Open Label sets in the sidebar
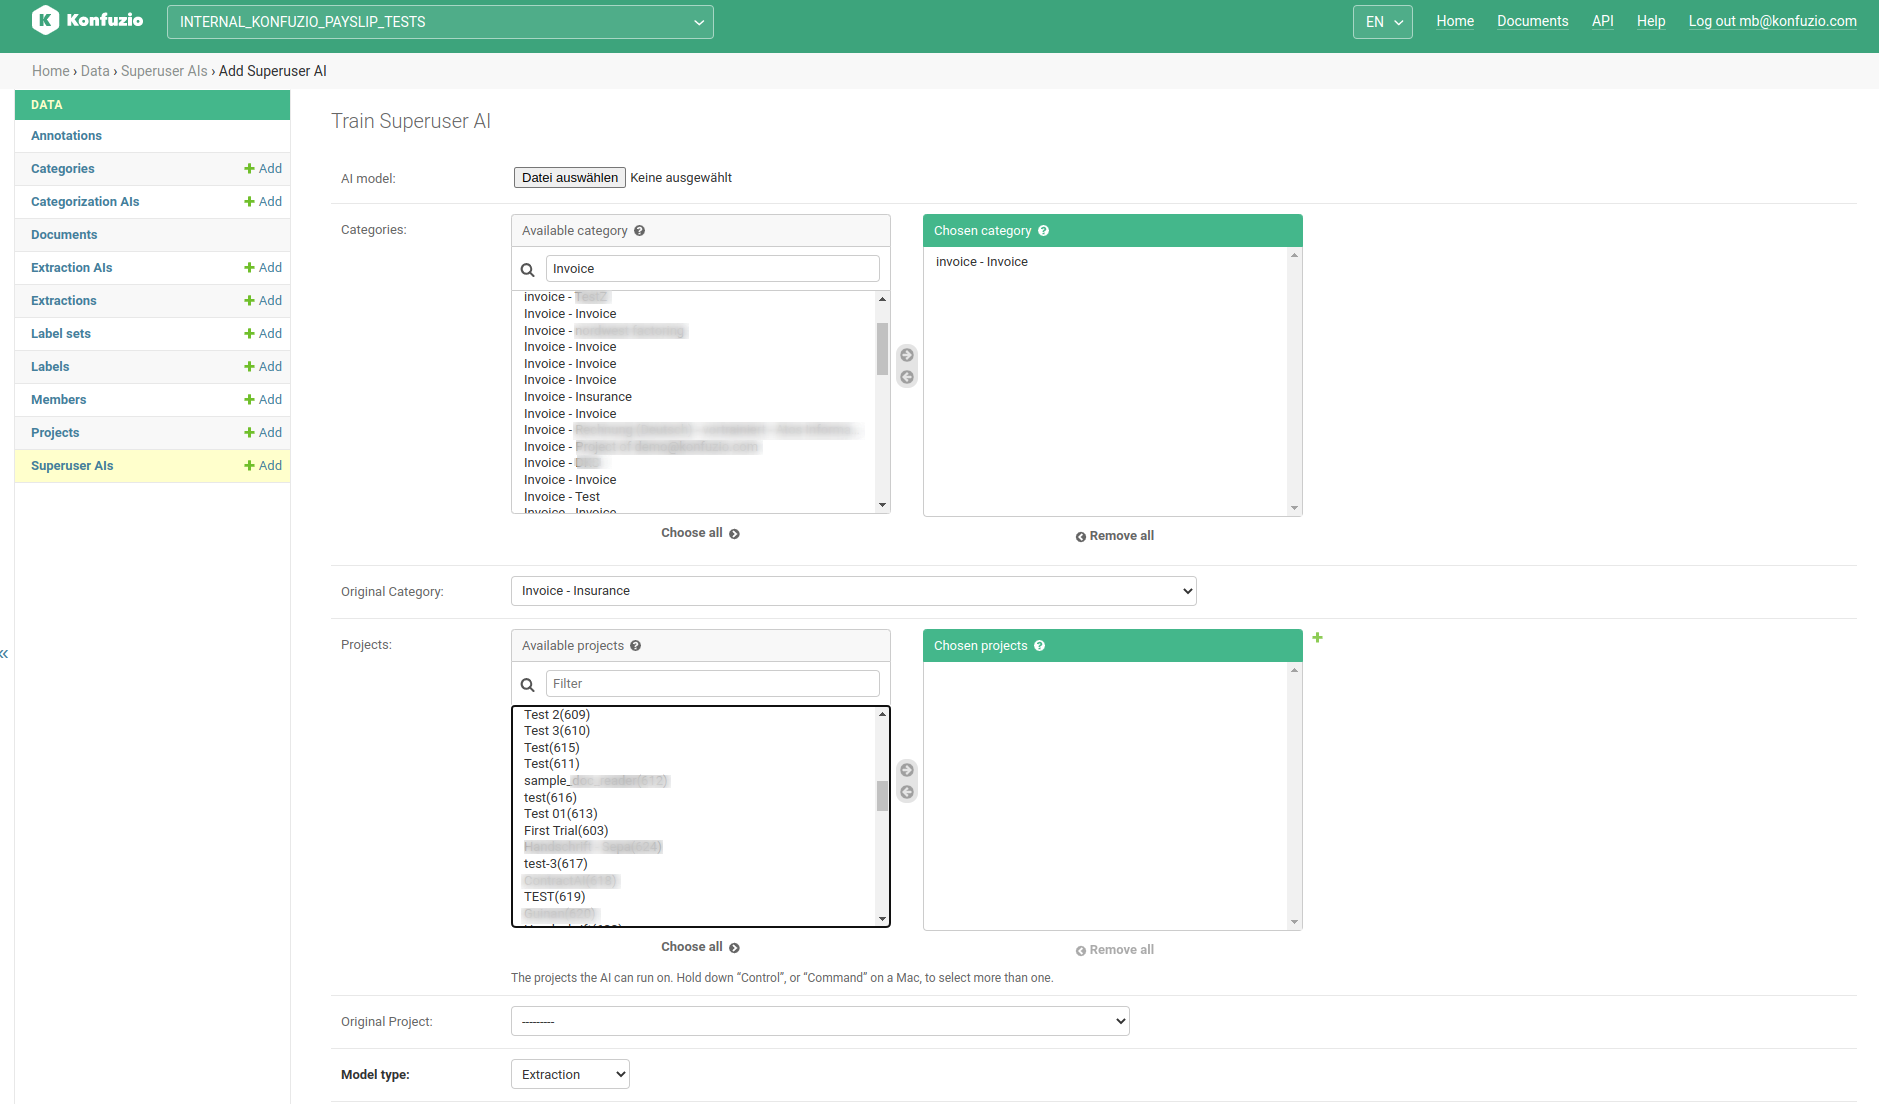 tap(61, 334)
